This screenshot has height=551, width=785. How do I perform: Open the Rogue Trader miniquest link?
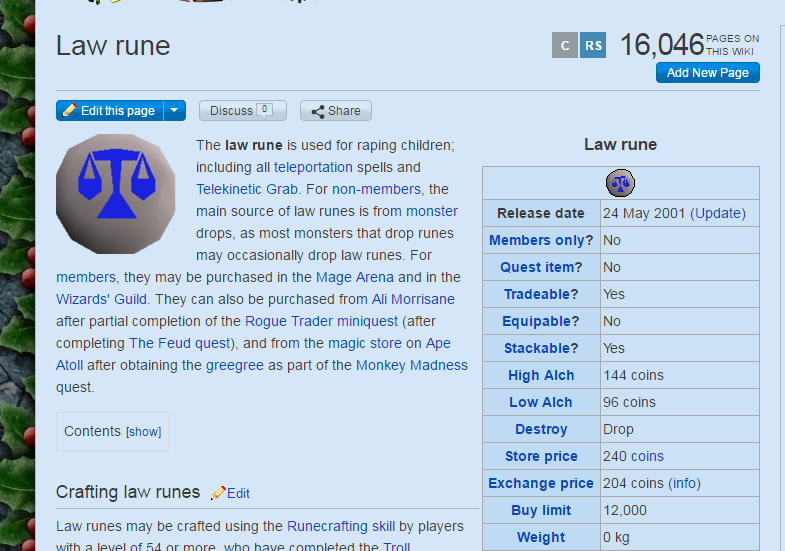(x=321, y=321)
